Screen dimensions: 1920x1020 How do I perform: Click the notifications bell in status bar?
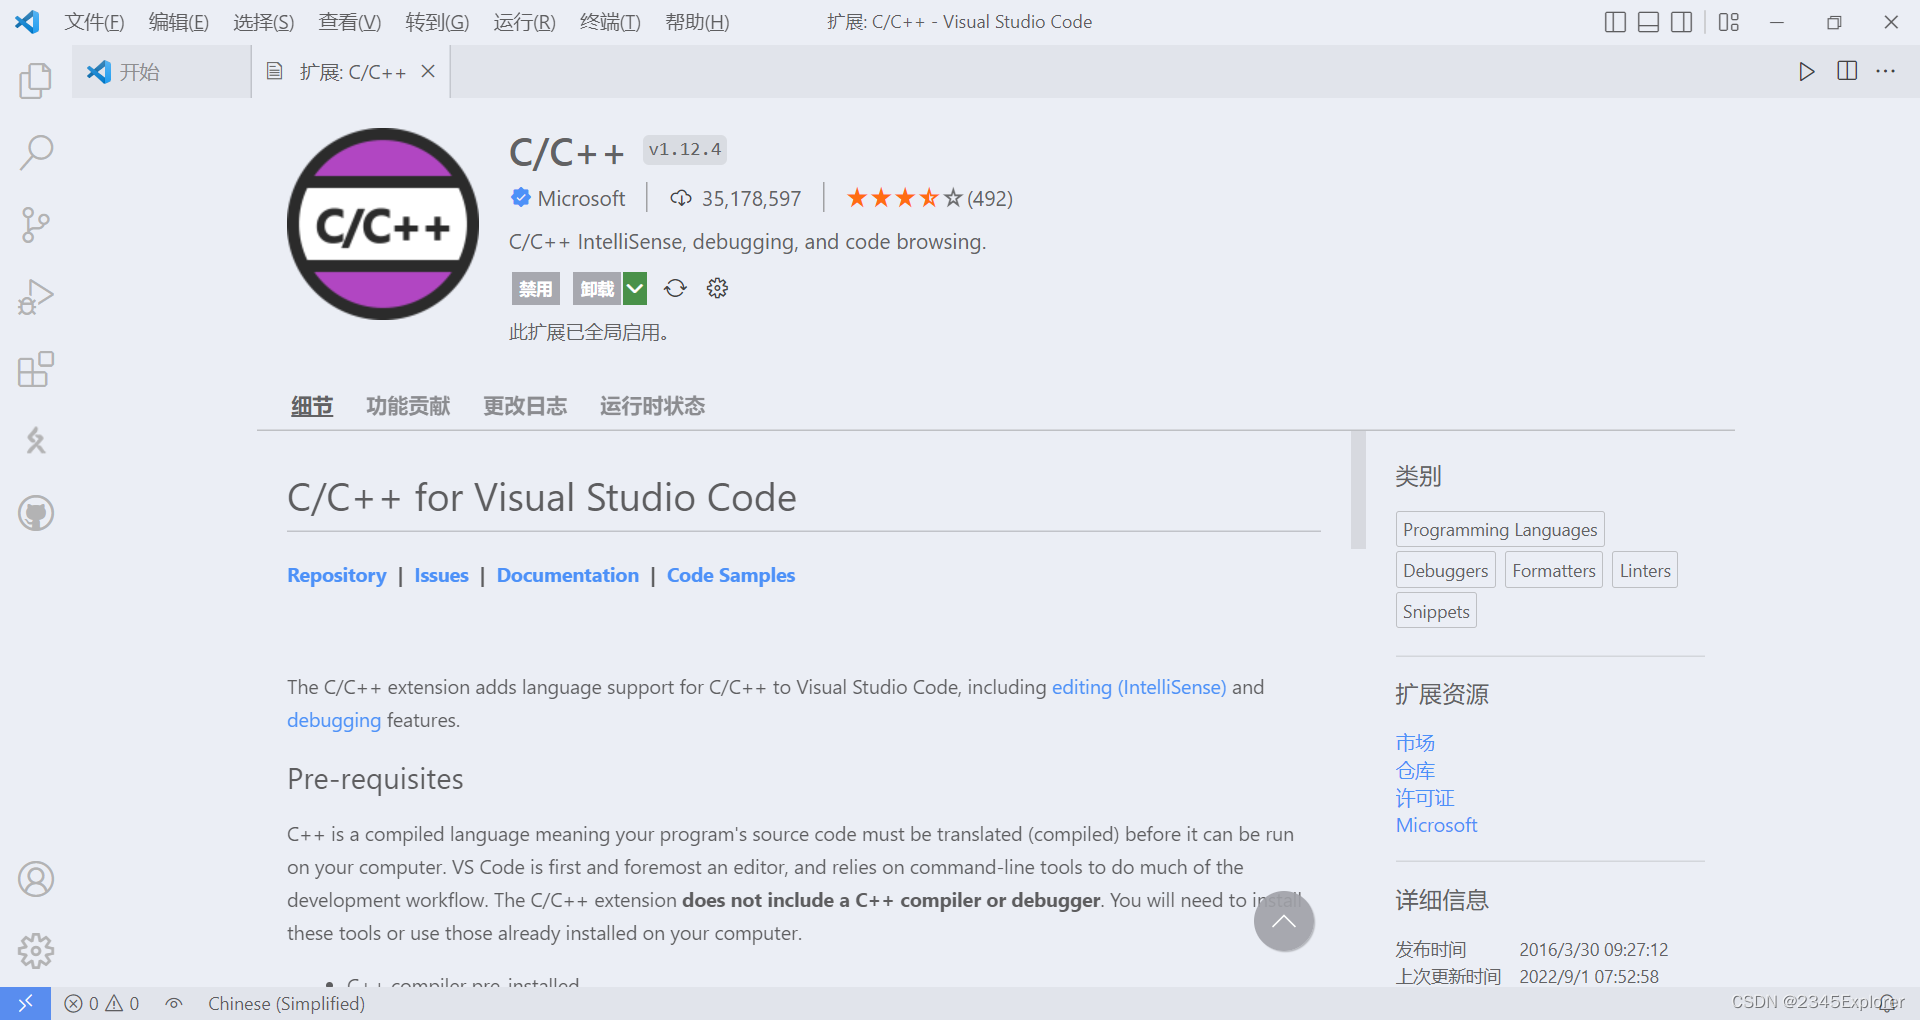pyautogui.click(x=1887, y=1003)
